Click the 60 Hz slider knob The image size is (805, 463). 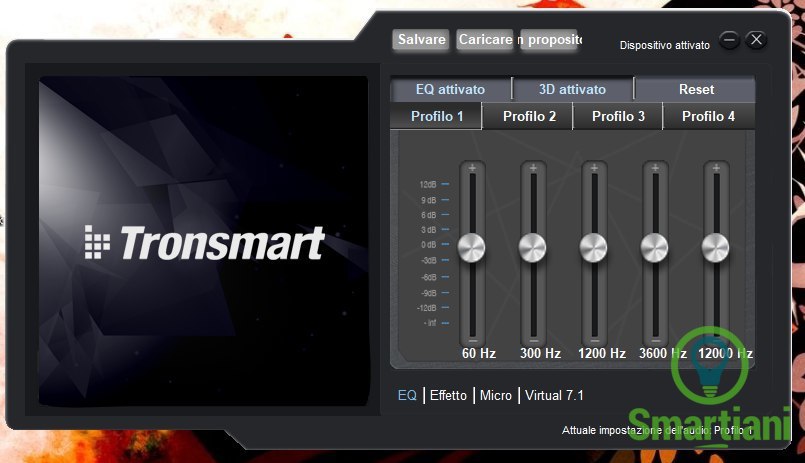(471, 247)
